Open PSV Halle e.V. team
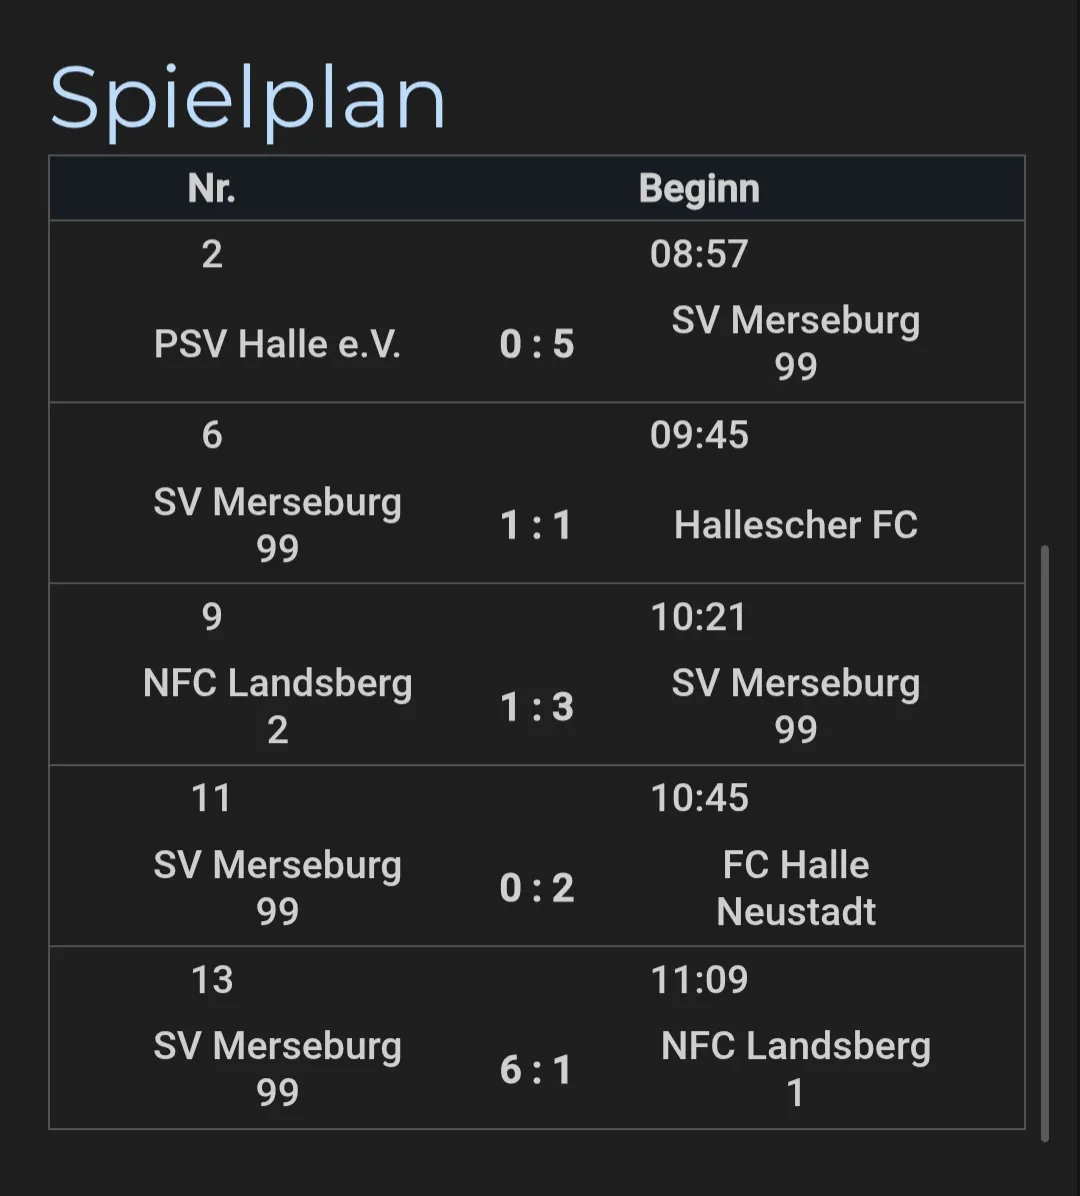The height and width of the screenshot is (1196, 1080). (x=277, y=344)
